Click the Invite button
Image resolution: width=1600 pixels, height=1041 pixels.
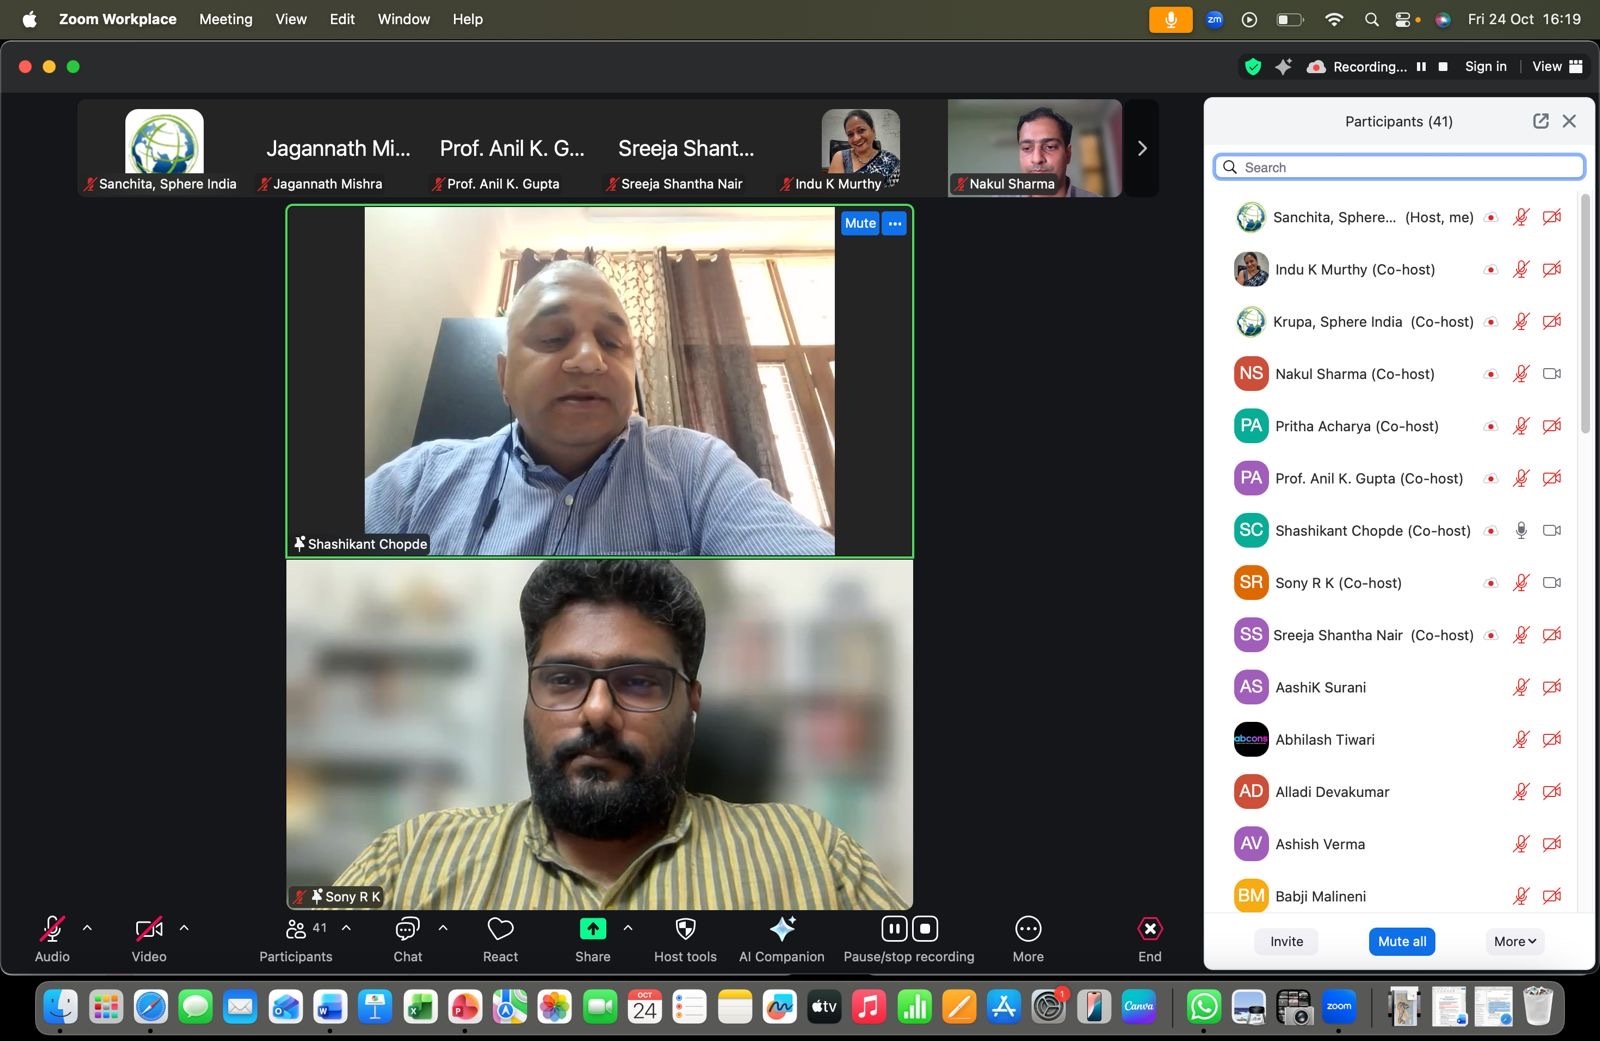1286,941
